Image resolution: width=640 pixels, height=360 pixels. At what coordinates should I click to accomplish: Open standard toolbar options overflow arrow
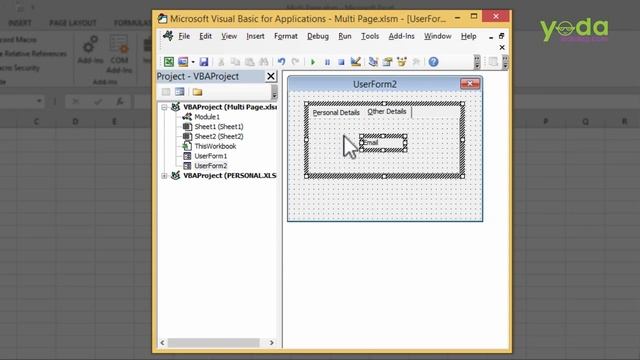click(x=477, y=62)
